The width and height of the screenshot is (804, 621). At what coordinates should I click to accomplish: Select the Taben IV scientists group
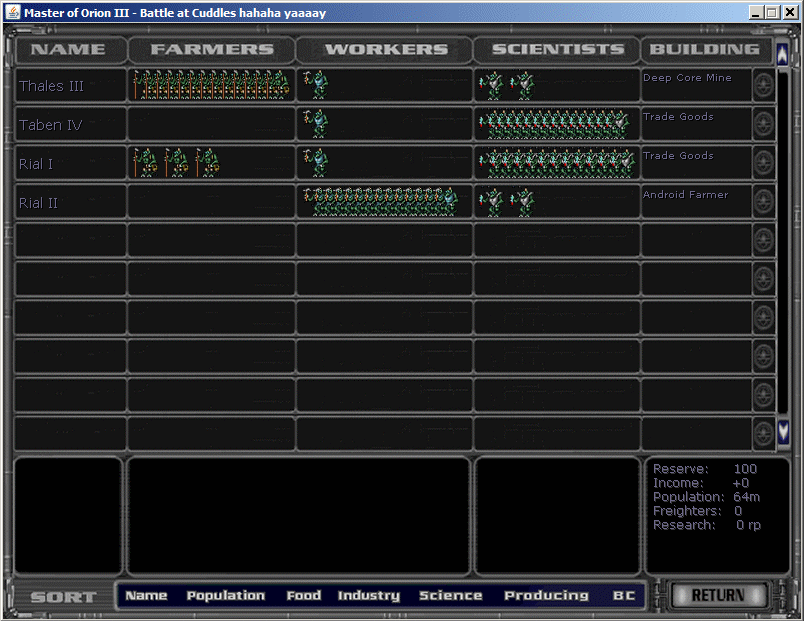click(554, 125)
